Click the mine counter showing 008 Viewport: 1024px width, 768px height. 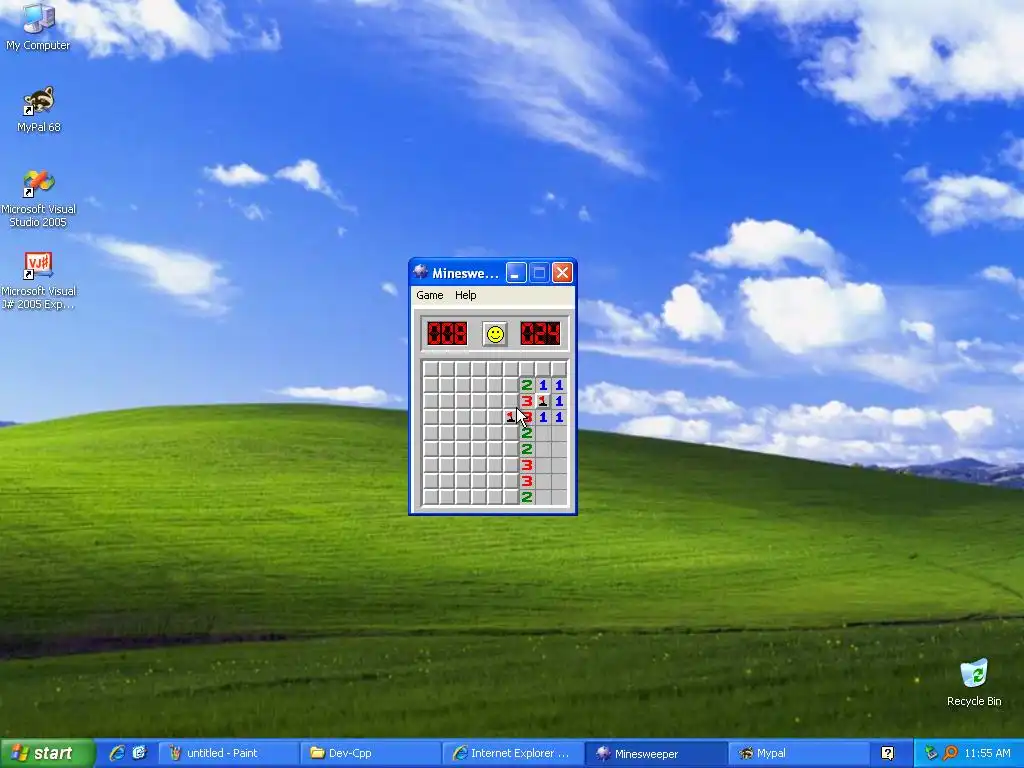(447, 334)
